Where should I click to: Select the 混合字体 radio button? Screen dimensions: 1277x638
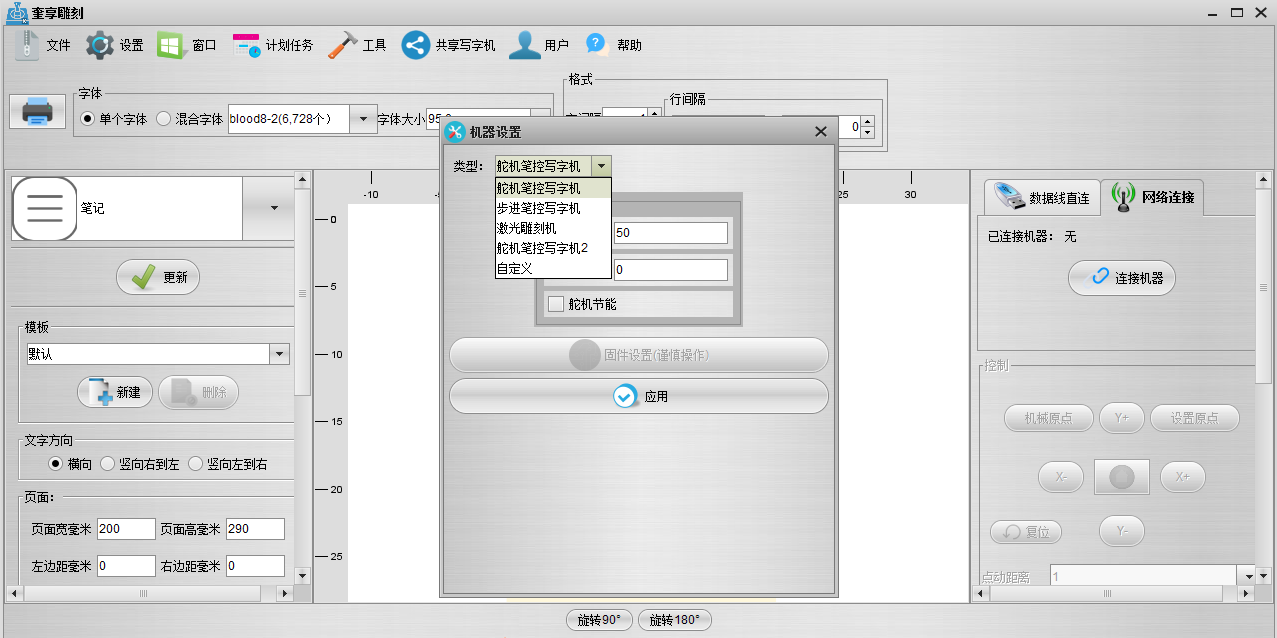(x=164, y=119)
